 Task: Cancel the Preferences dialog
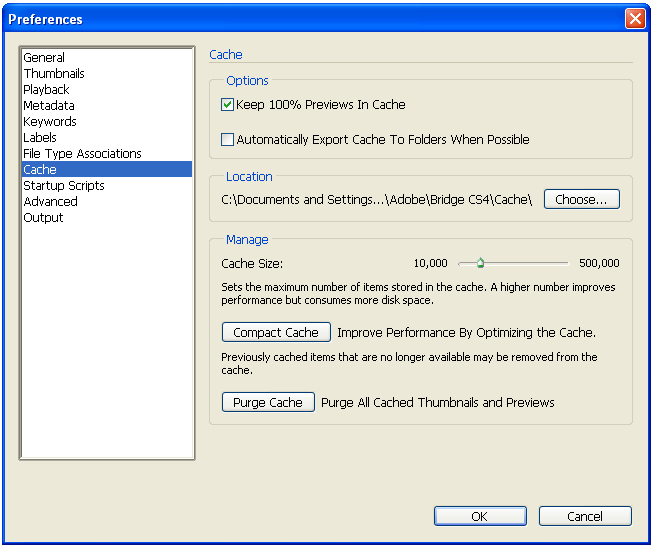click(585, 517)
